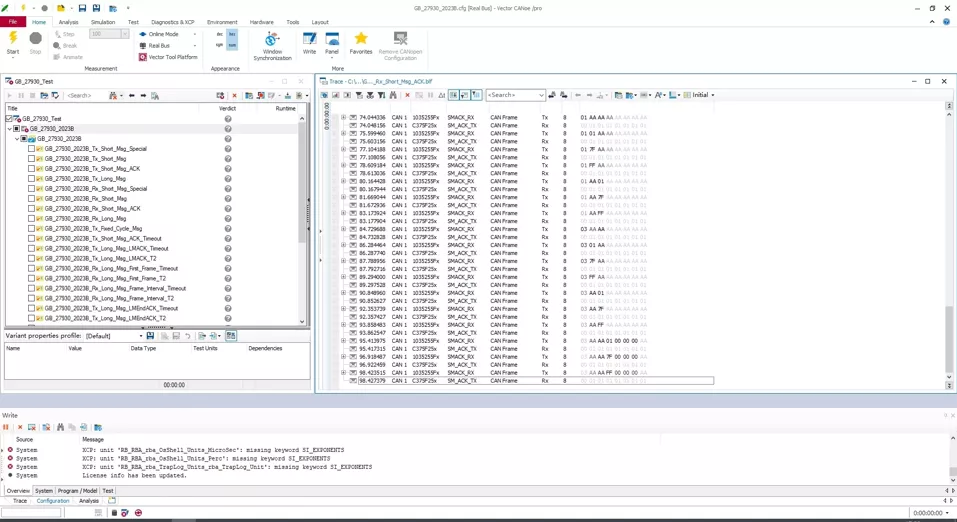Click the black cylinder icon in the status bar
The width and height of the screenshot is (957, 522).
tap(114, 513)
